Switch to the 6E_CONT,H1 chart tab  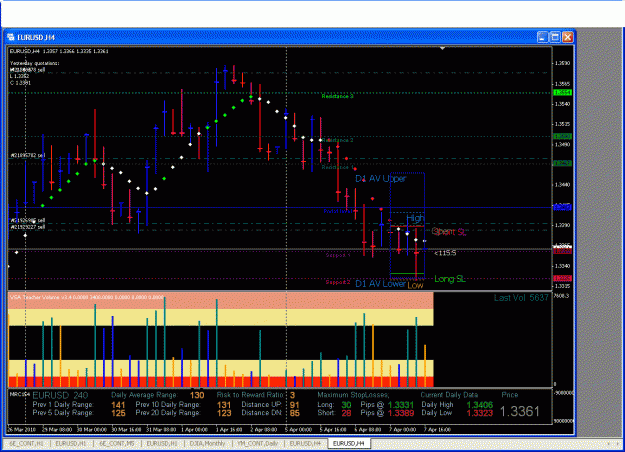click(26, 443)
